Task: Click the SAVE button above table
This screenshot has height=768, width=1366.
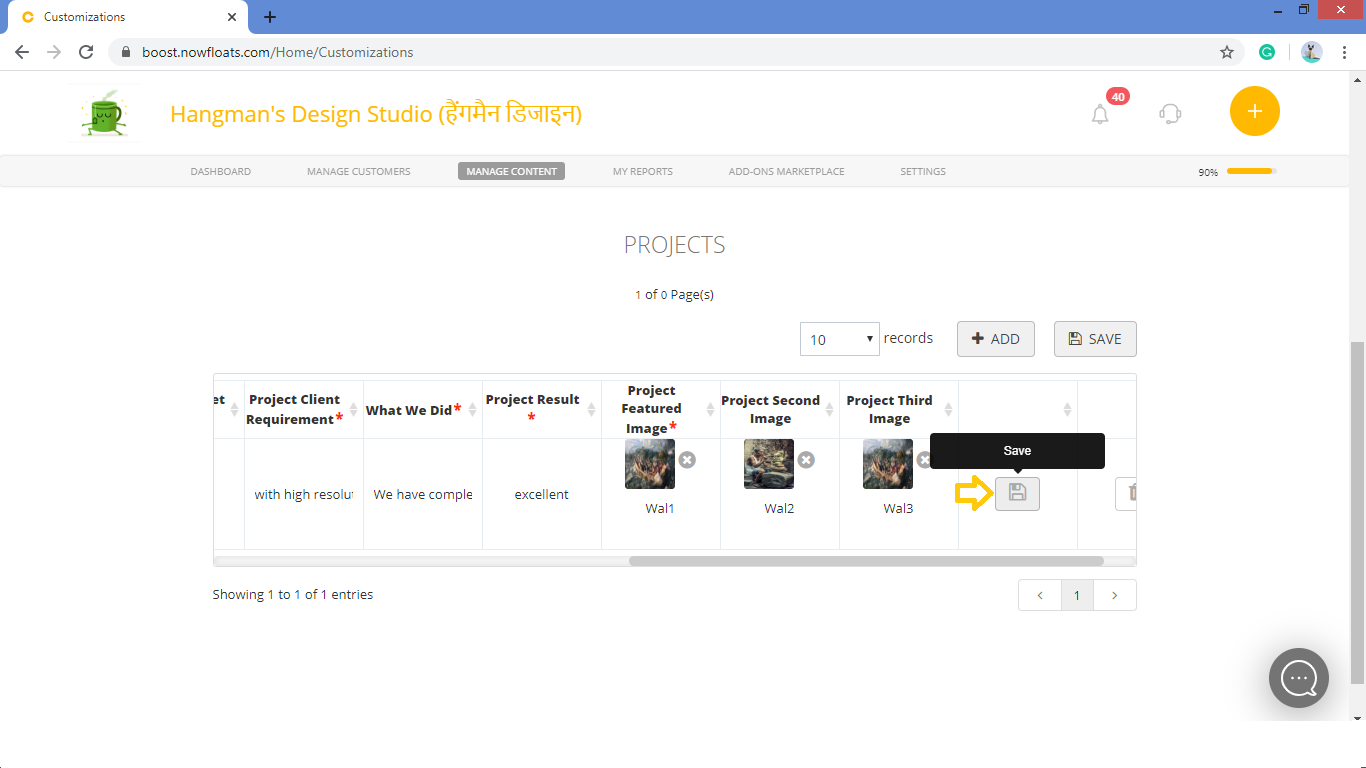Action: pyautogui.click(x=1095, y=339)
